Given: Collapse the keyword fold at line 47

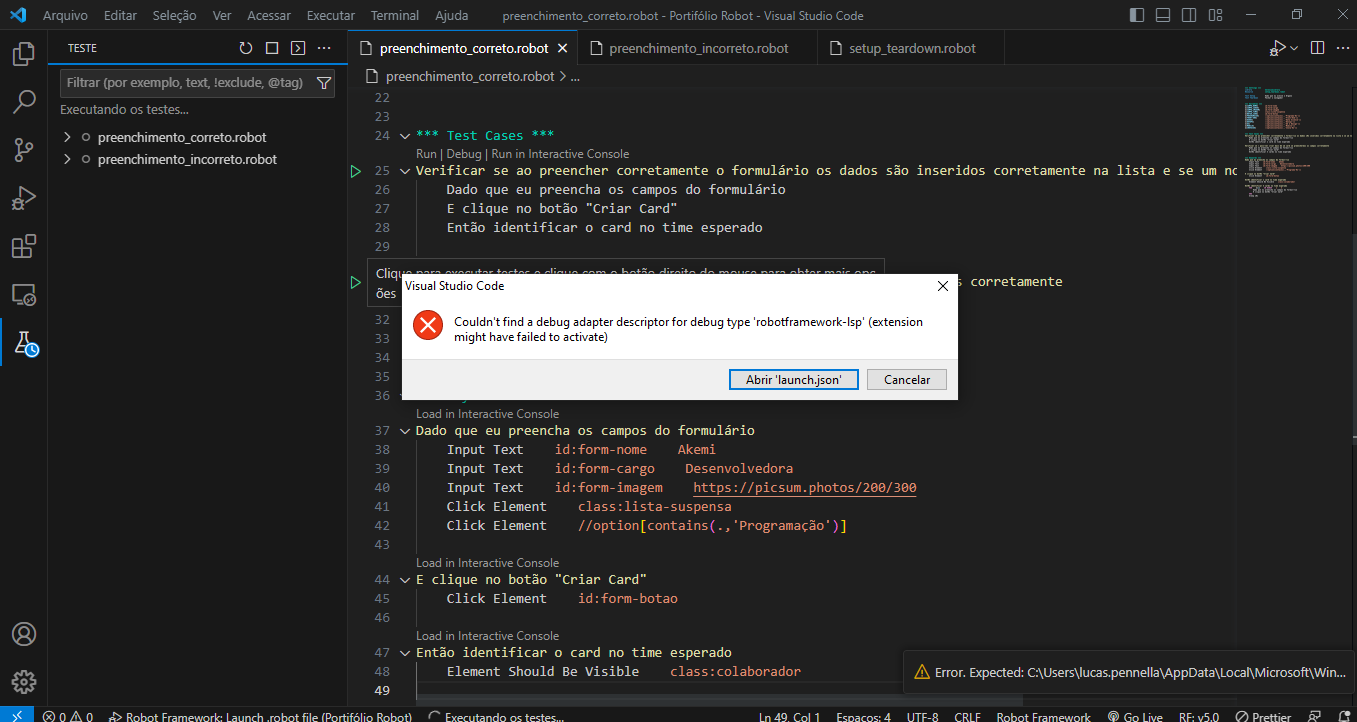Looking at the screenshot, I should (405, 653).
